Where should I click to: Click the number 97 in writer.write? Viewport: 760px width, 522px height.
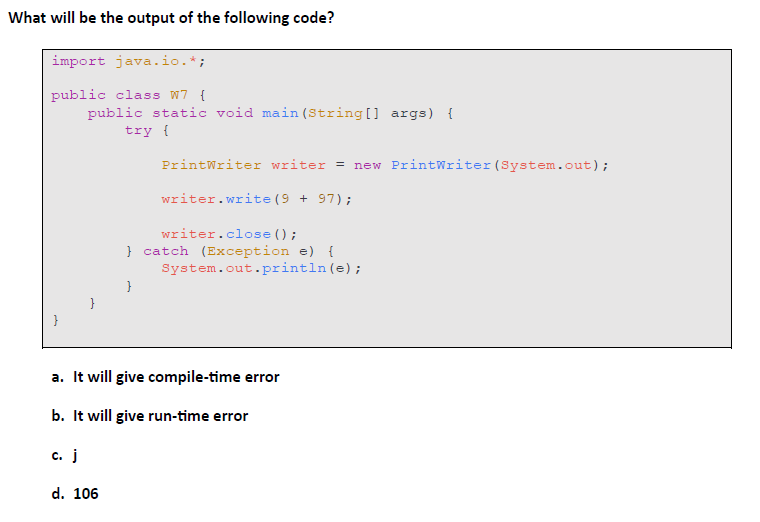click(326, 199)
